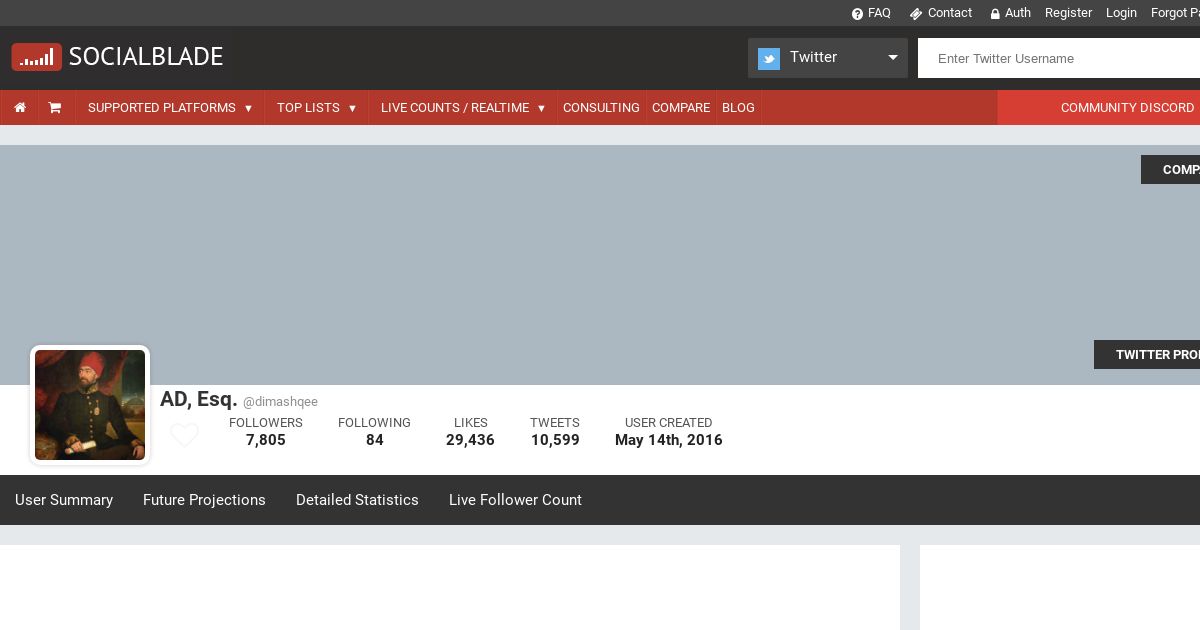
Task: Open the home icon in red navbar
Action: 20,107
